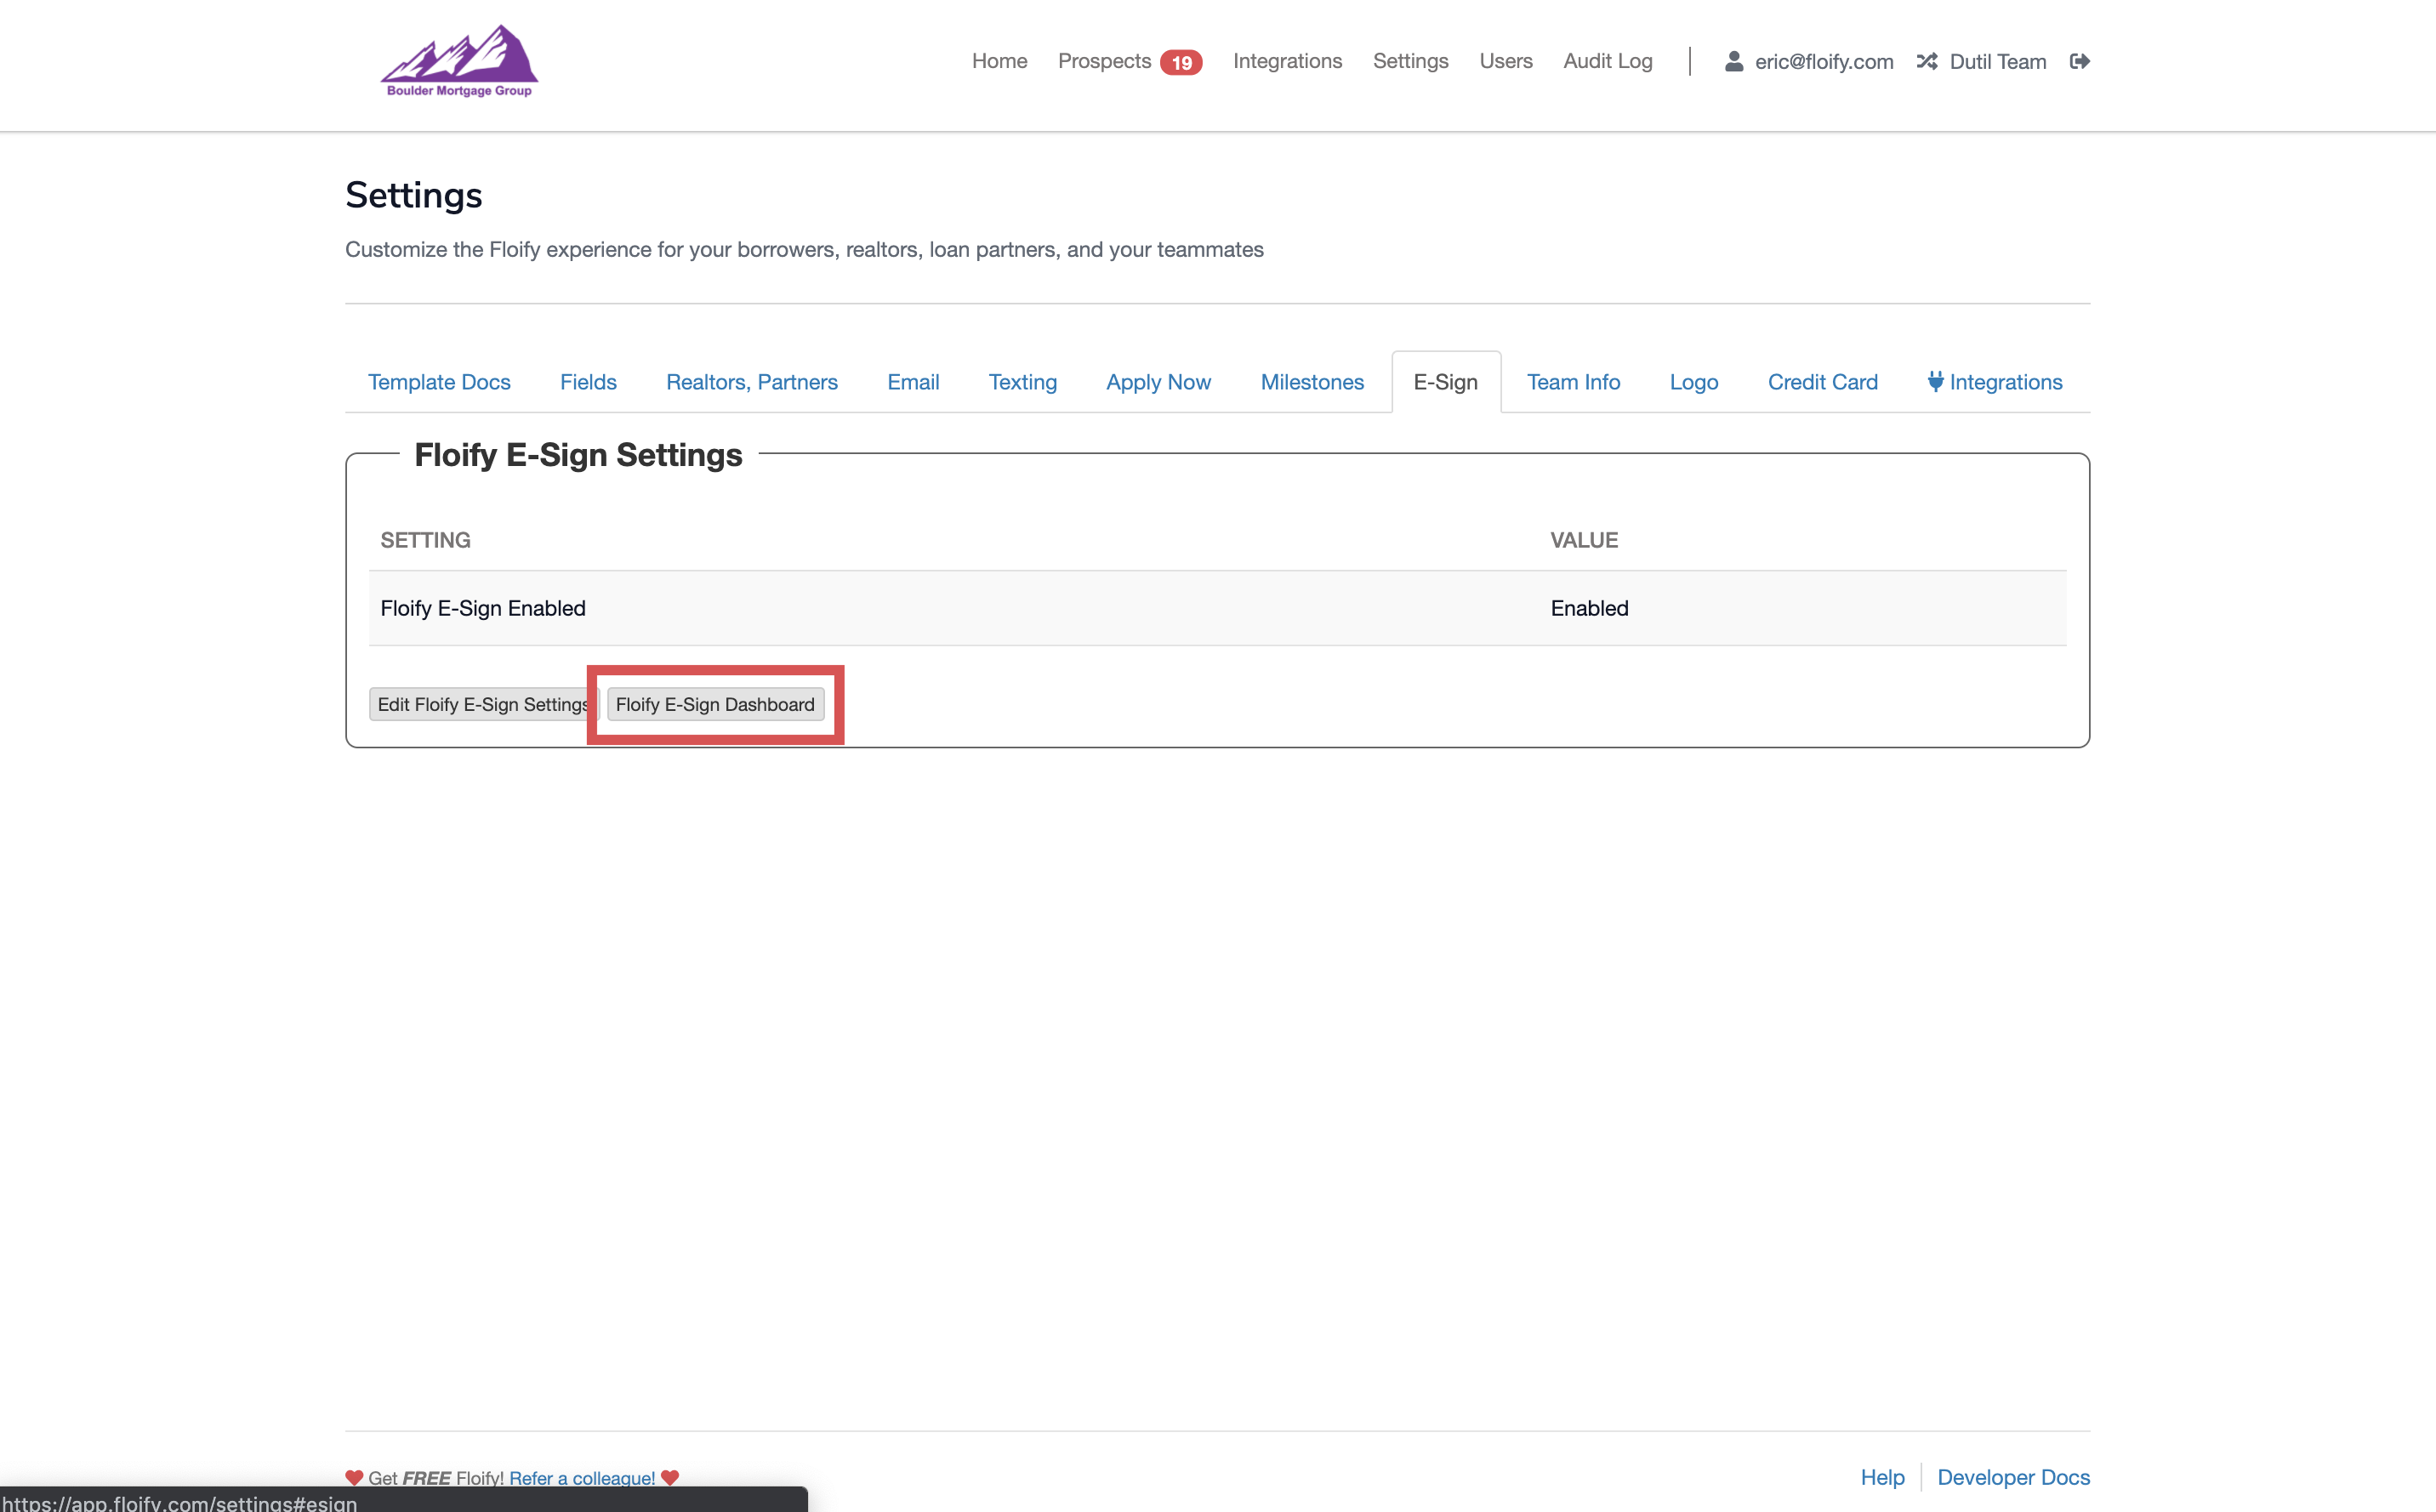Open the Template Docs tab
2436x1512 pixels.
point(439,382)
